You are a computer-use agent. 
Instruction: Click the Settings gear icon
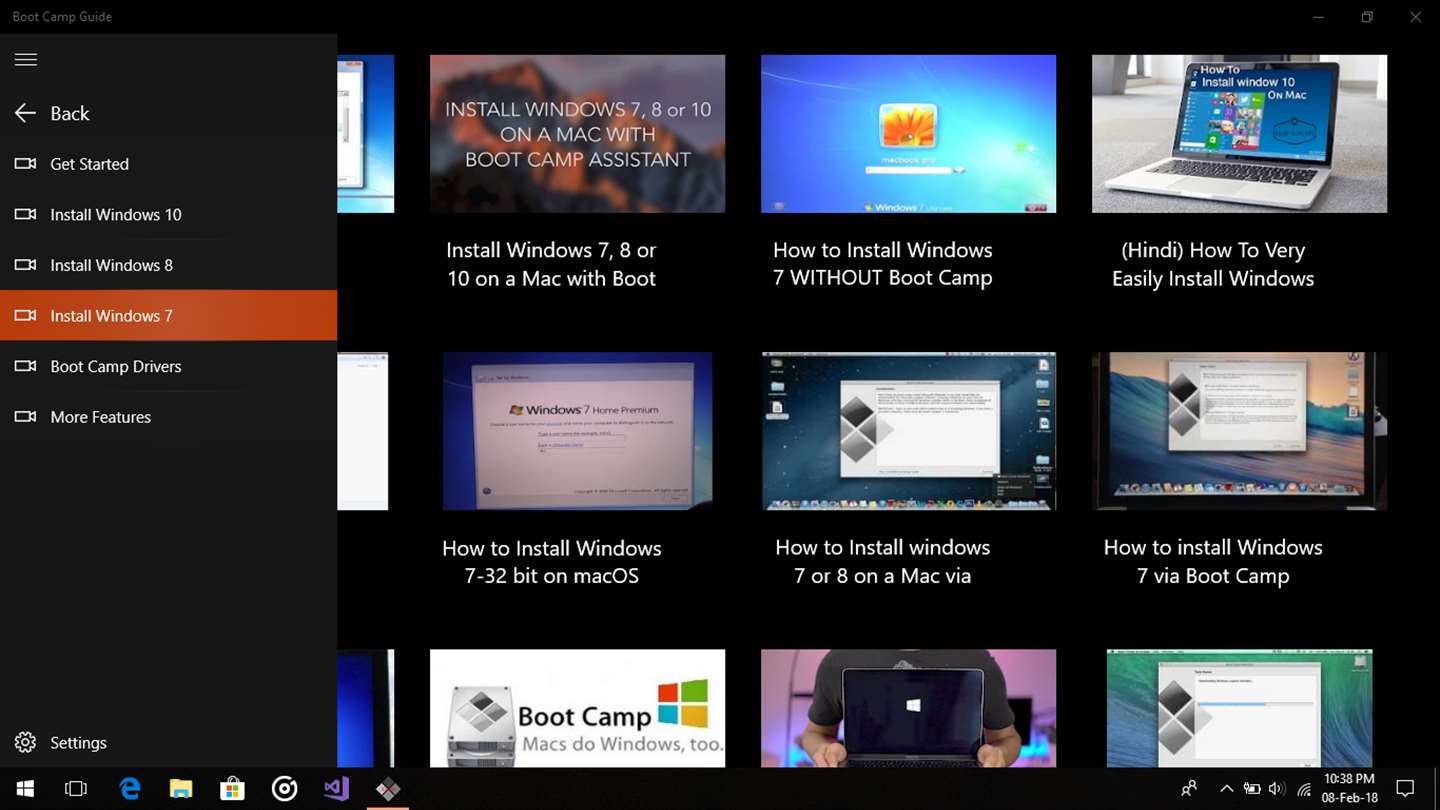point(25,742)
